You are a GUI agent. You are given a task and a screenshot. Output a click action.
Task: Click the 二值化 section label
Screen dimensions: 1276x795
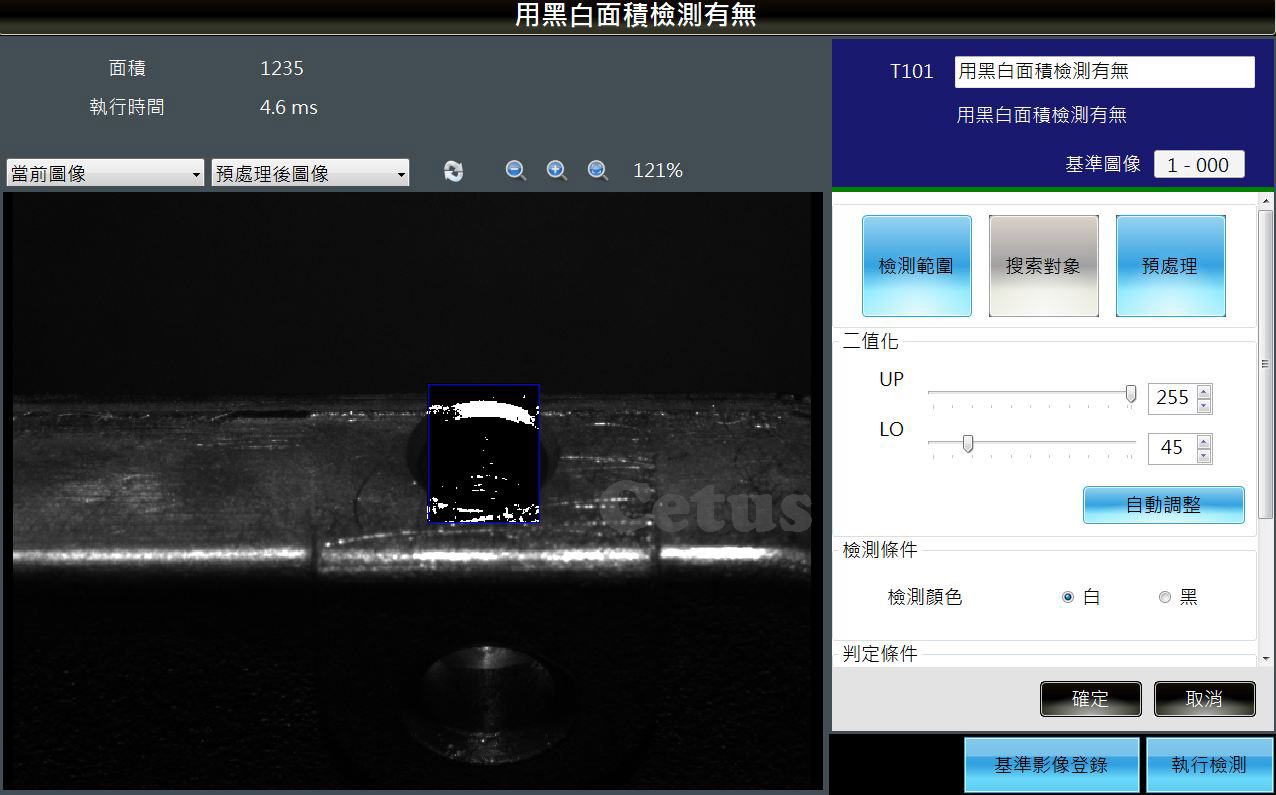[870, 342]
